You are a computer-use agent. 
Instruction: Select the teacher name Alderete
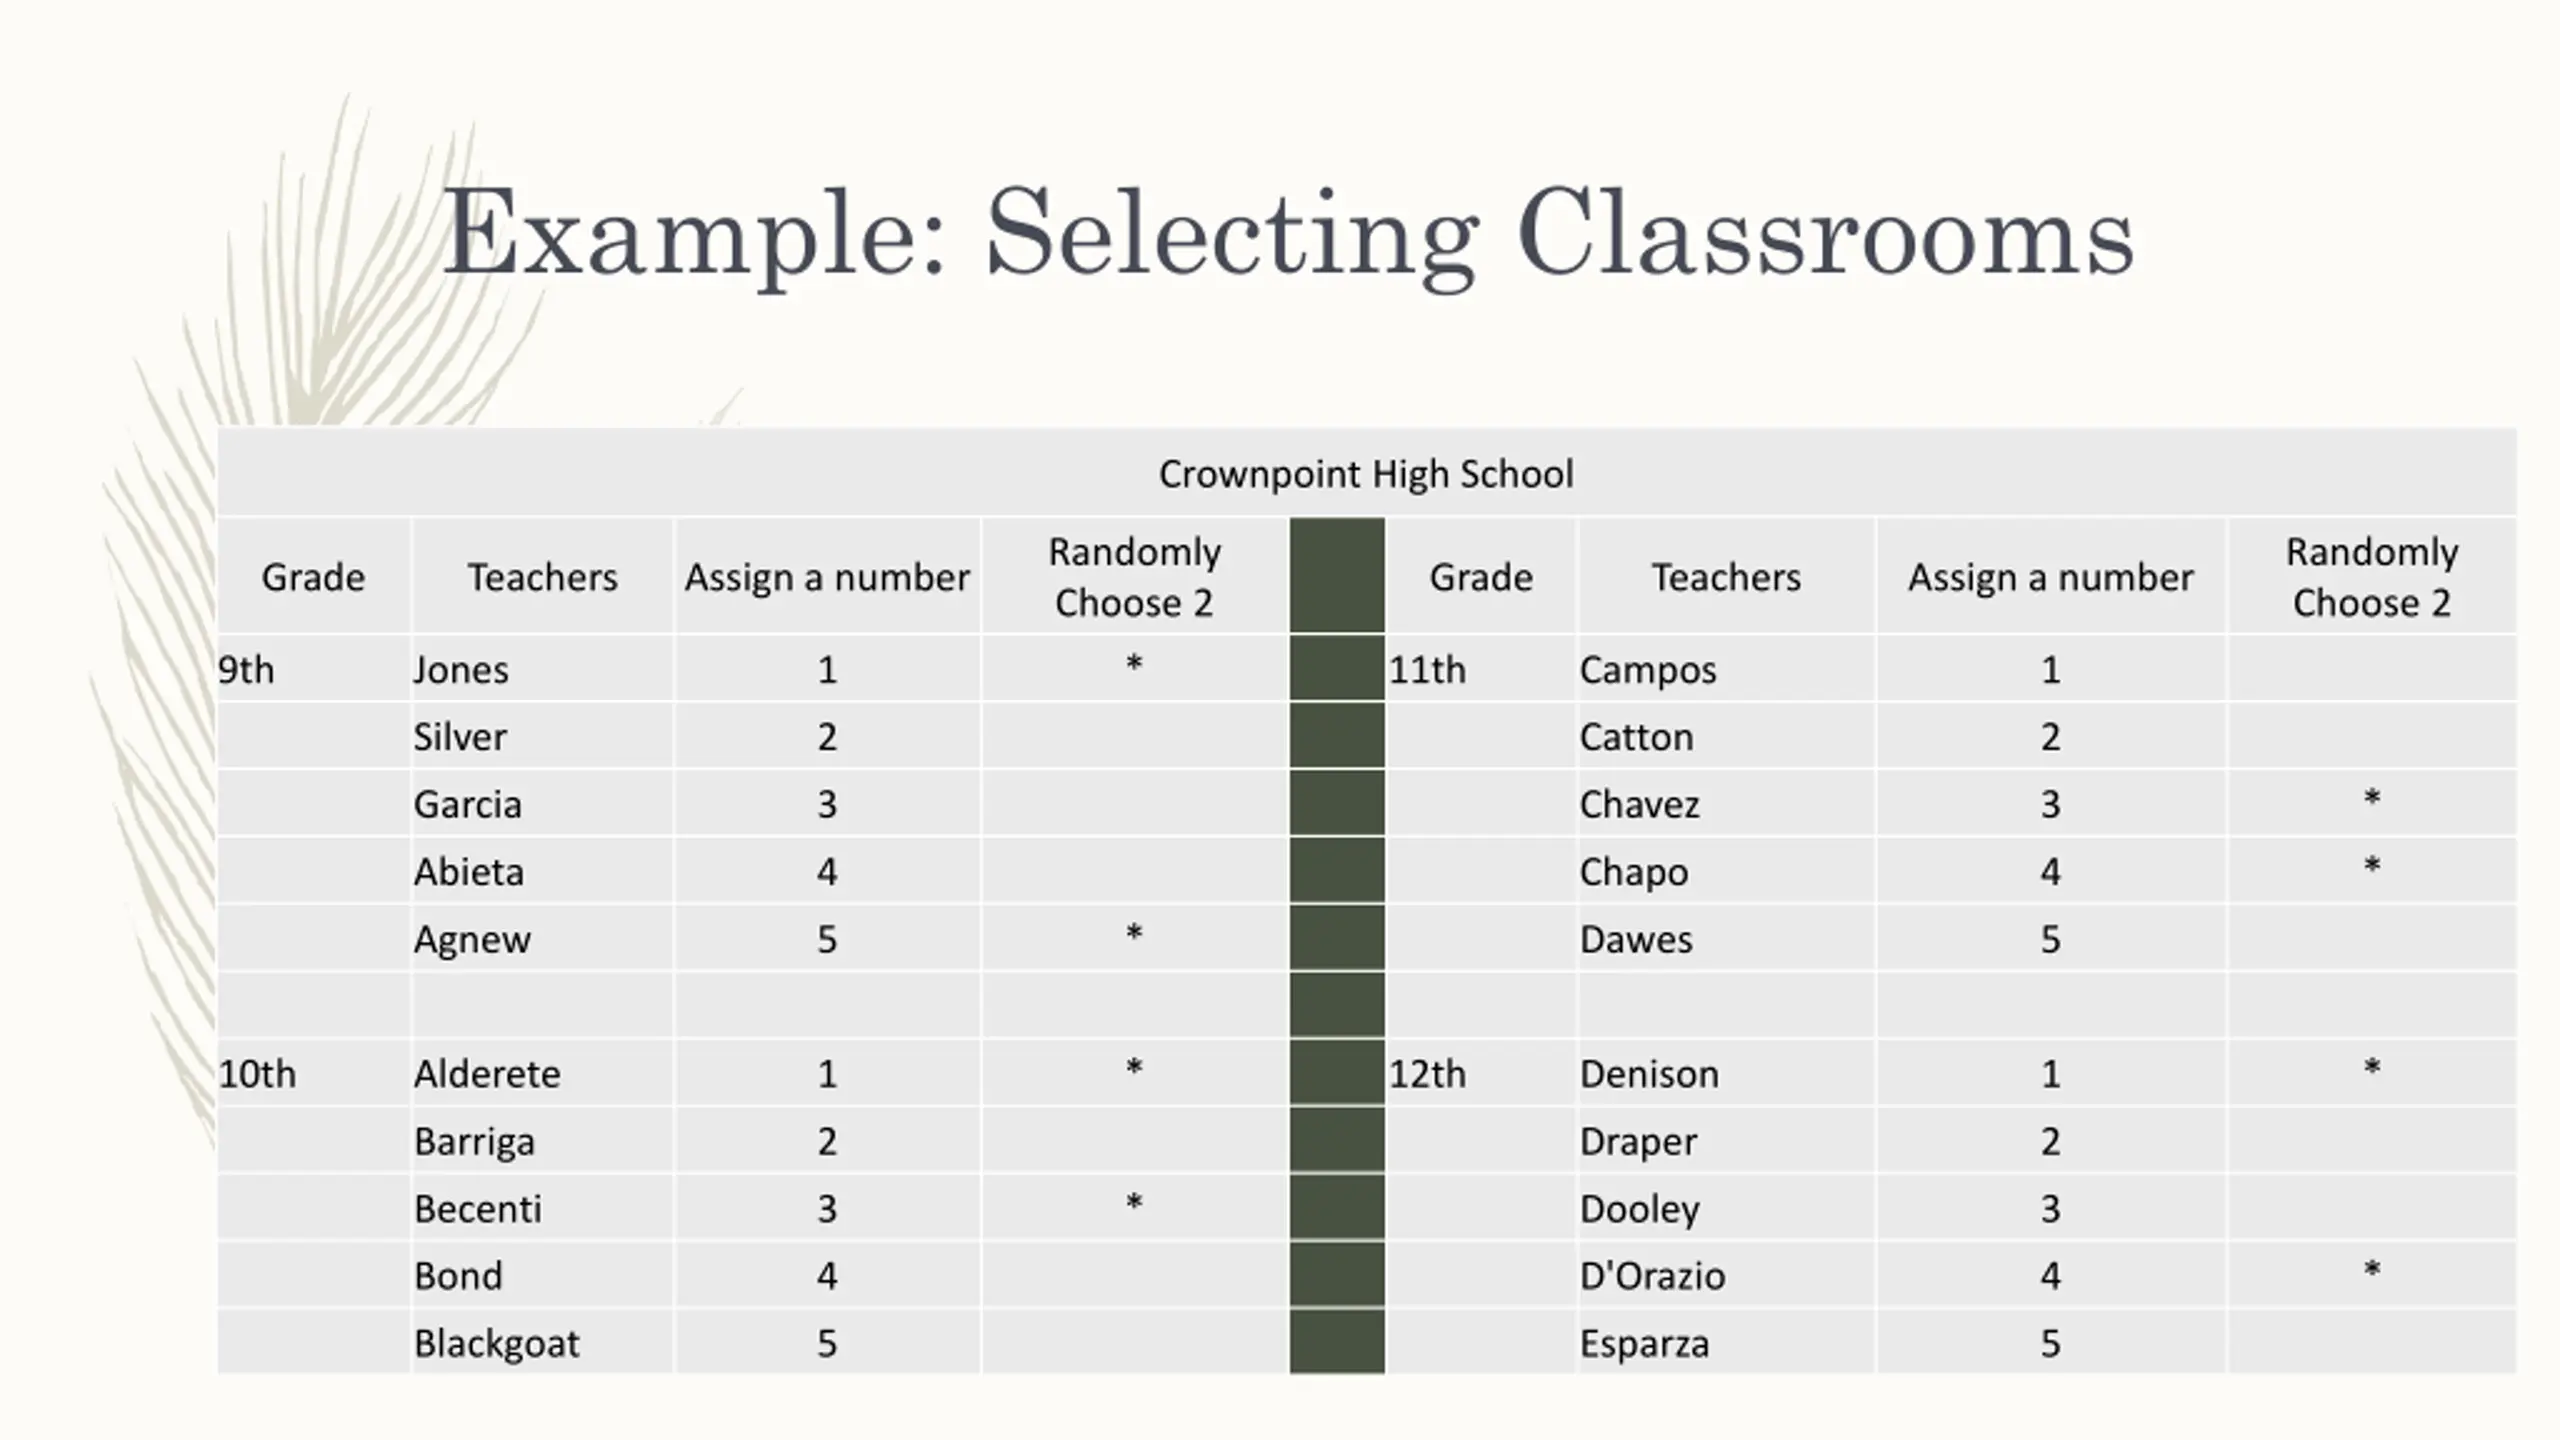487,1074
